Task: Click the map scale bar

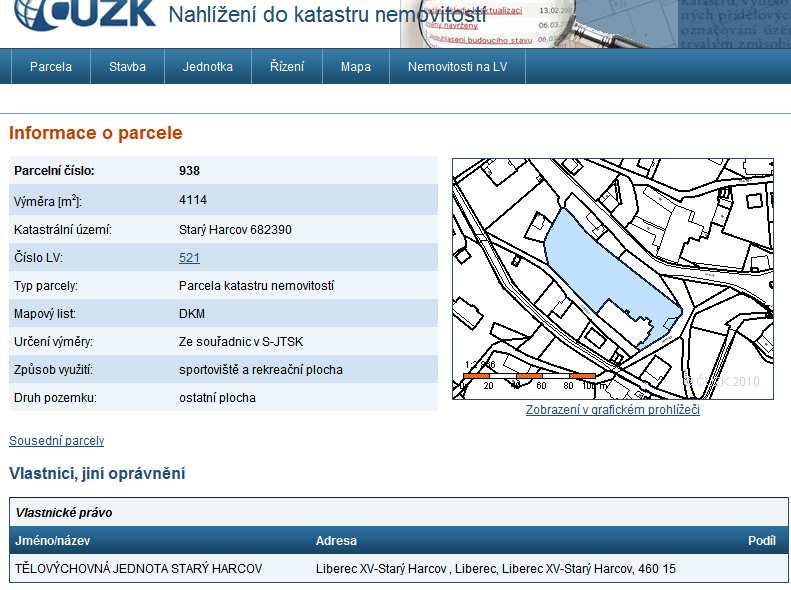Action: (x=529, y=376)
